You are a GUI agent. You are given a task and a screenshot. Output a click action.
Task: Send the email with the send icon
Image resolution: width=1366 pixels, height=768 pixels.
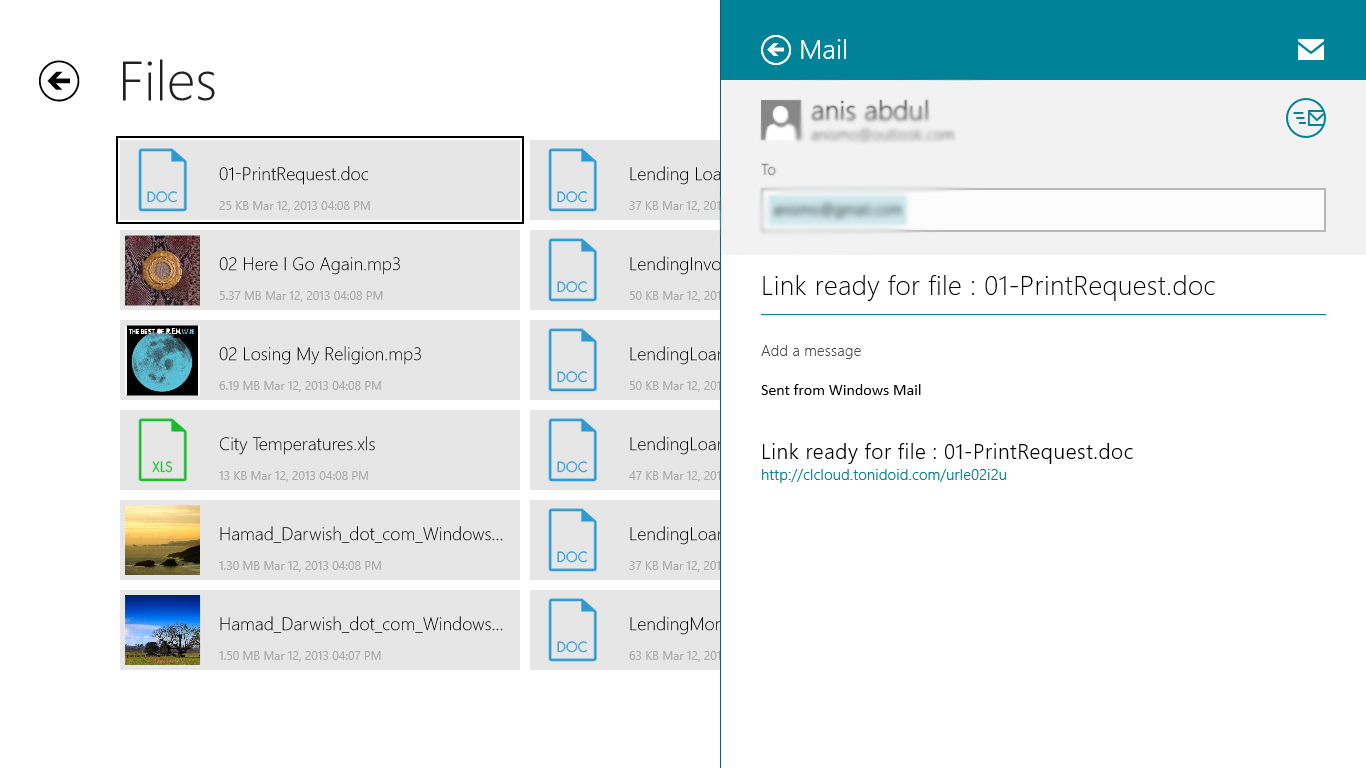pos(1305,118)
